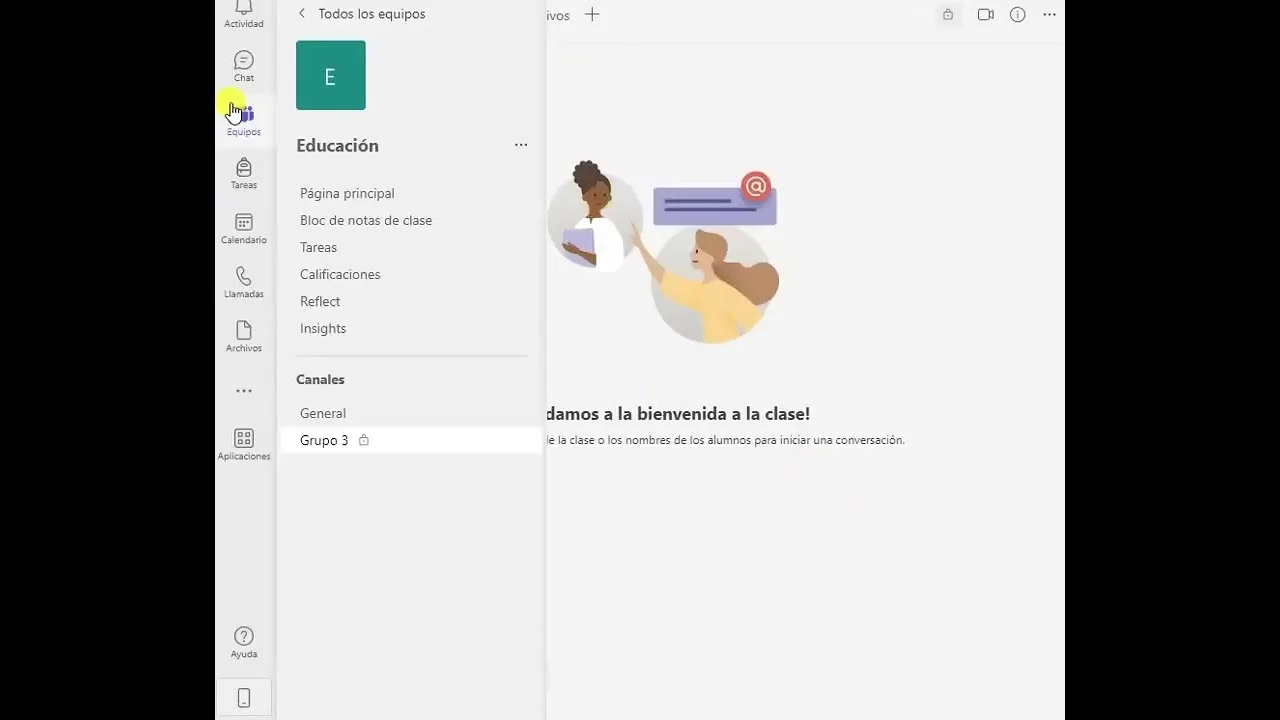
Task: Show channel info icon
Action: point(1018,15)
